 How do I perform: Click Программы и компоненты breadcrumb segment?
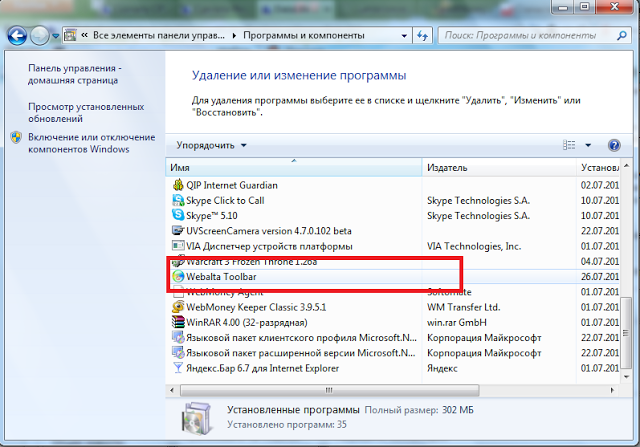click(x=304, y=36)
